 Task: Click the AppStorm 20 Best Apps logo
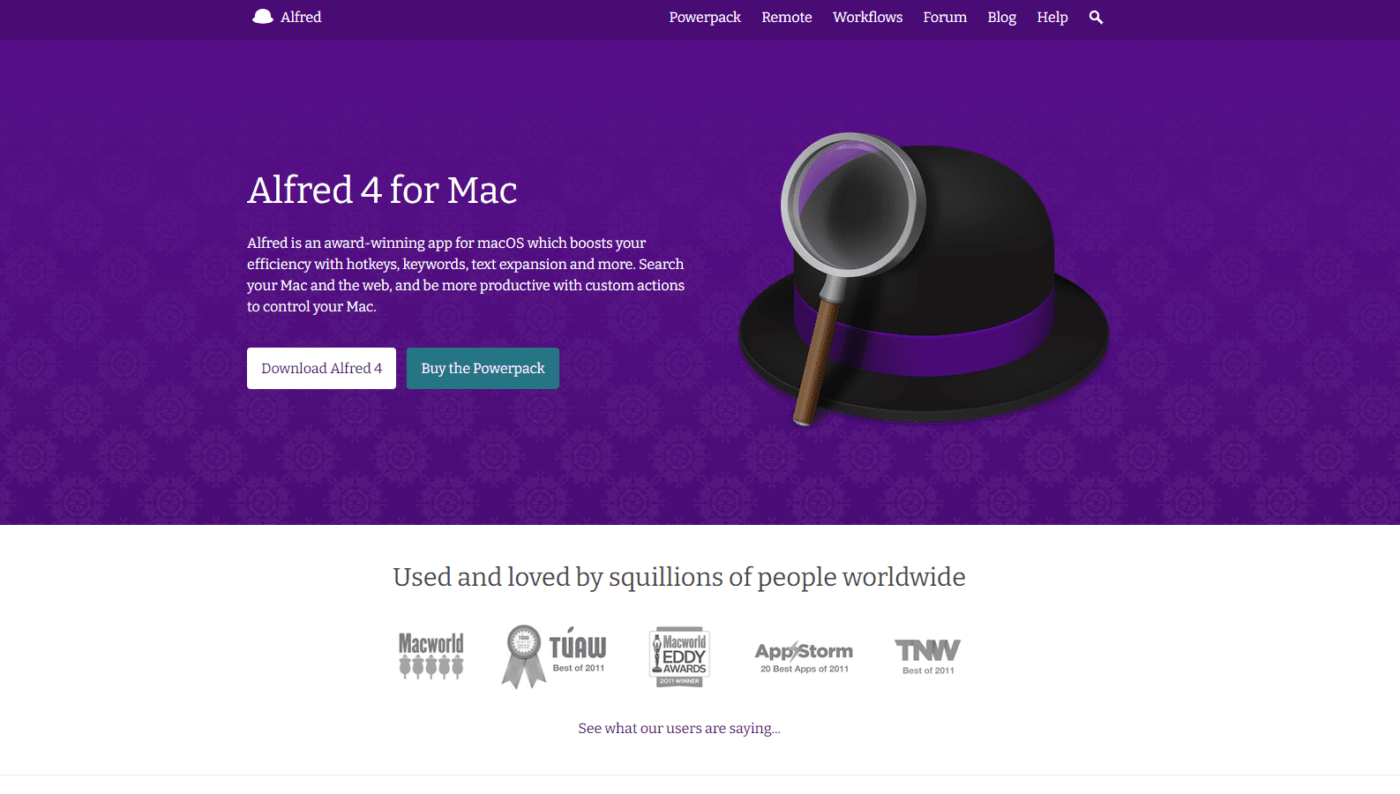(804, 657)
